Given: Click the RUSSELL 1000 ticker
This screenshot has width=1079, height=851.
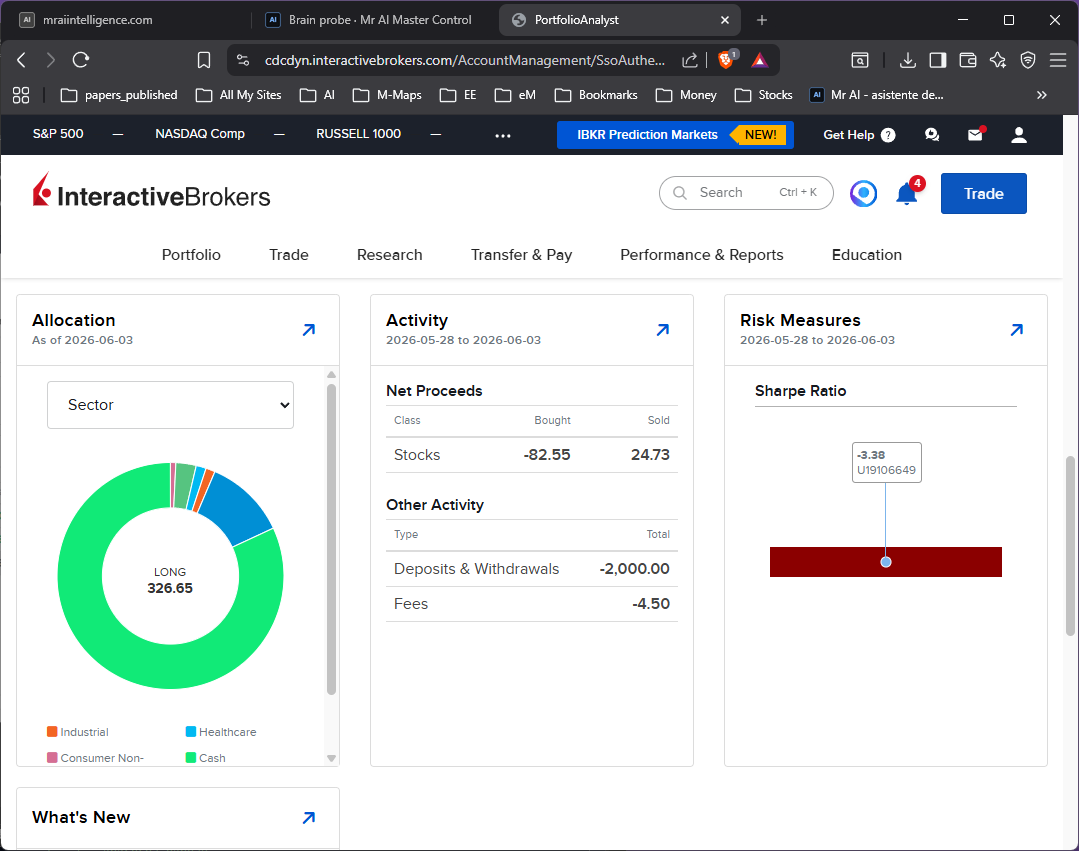Looking at the screenshot, I should click(358, 133).
